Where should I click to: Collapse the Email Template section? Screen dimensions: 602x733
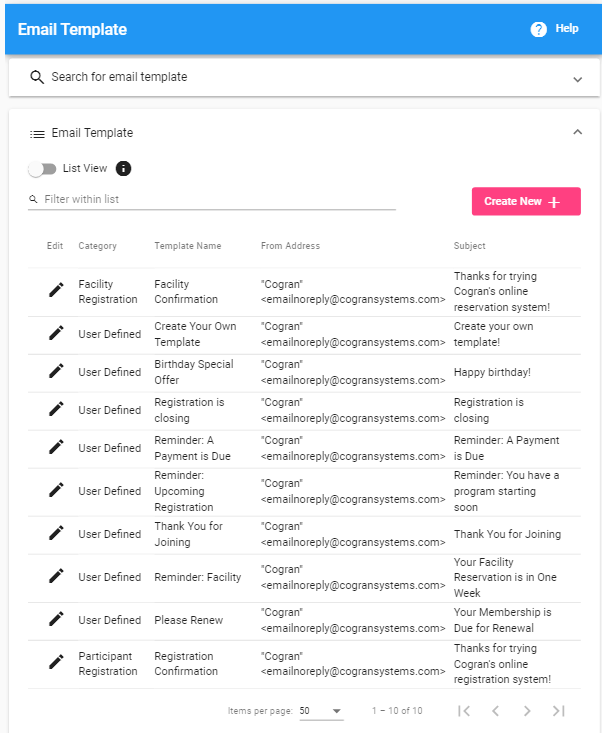click(x=578, y=132)
